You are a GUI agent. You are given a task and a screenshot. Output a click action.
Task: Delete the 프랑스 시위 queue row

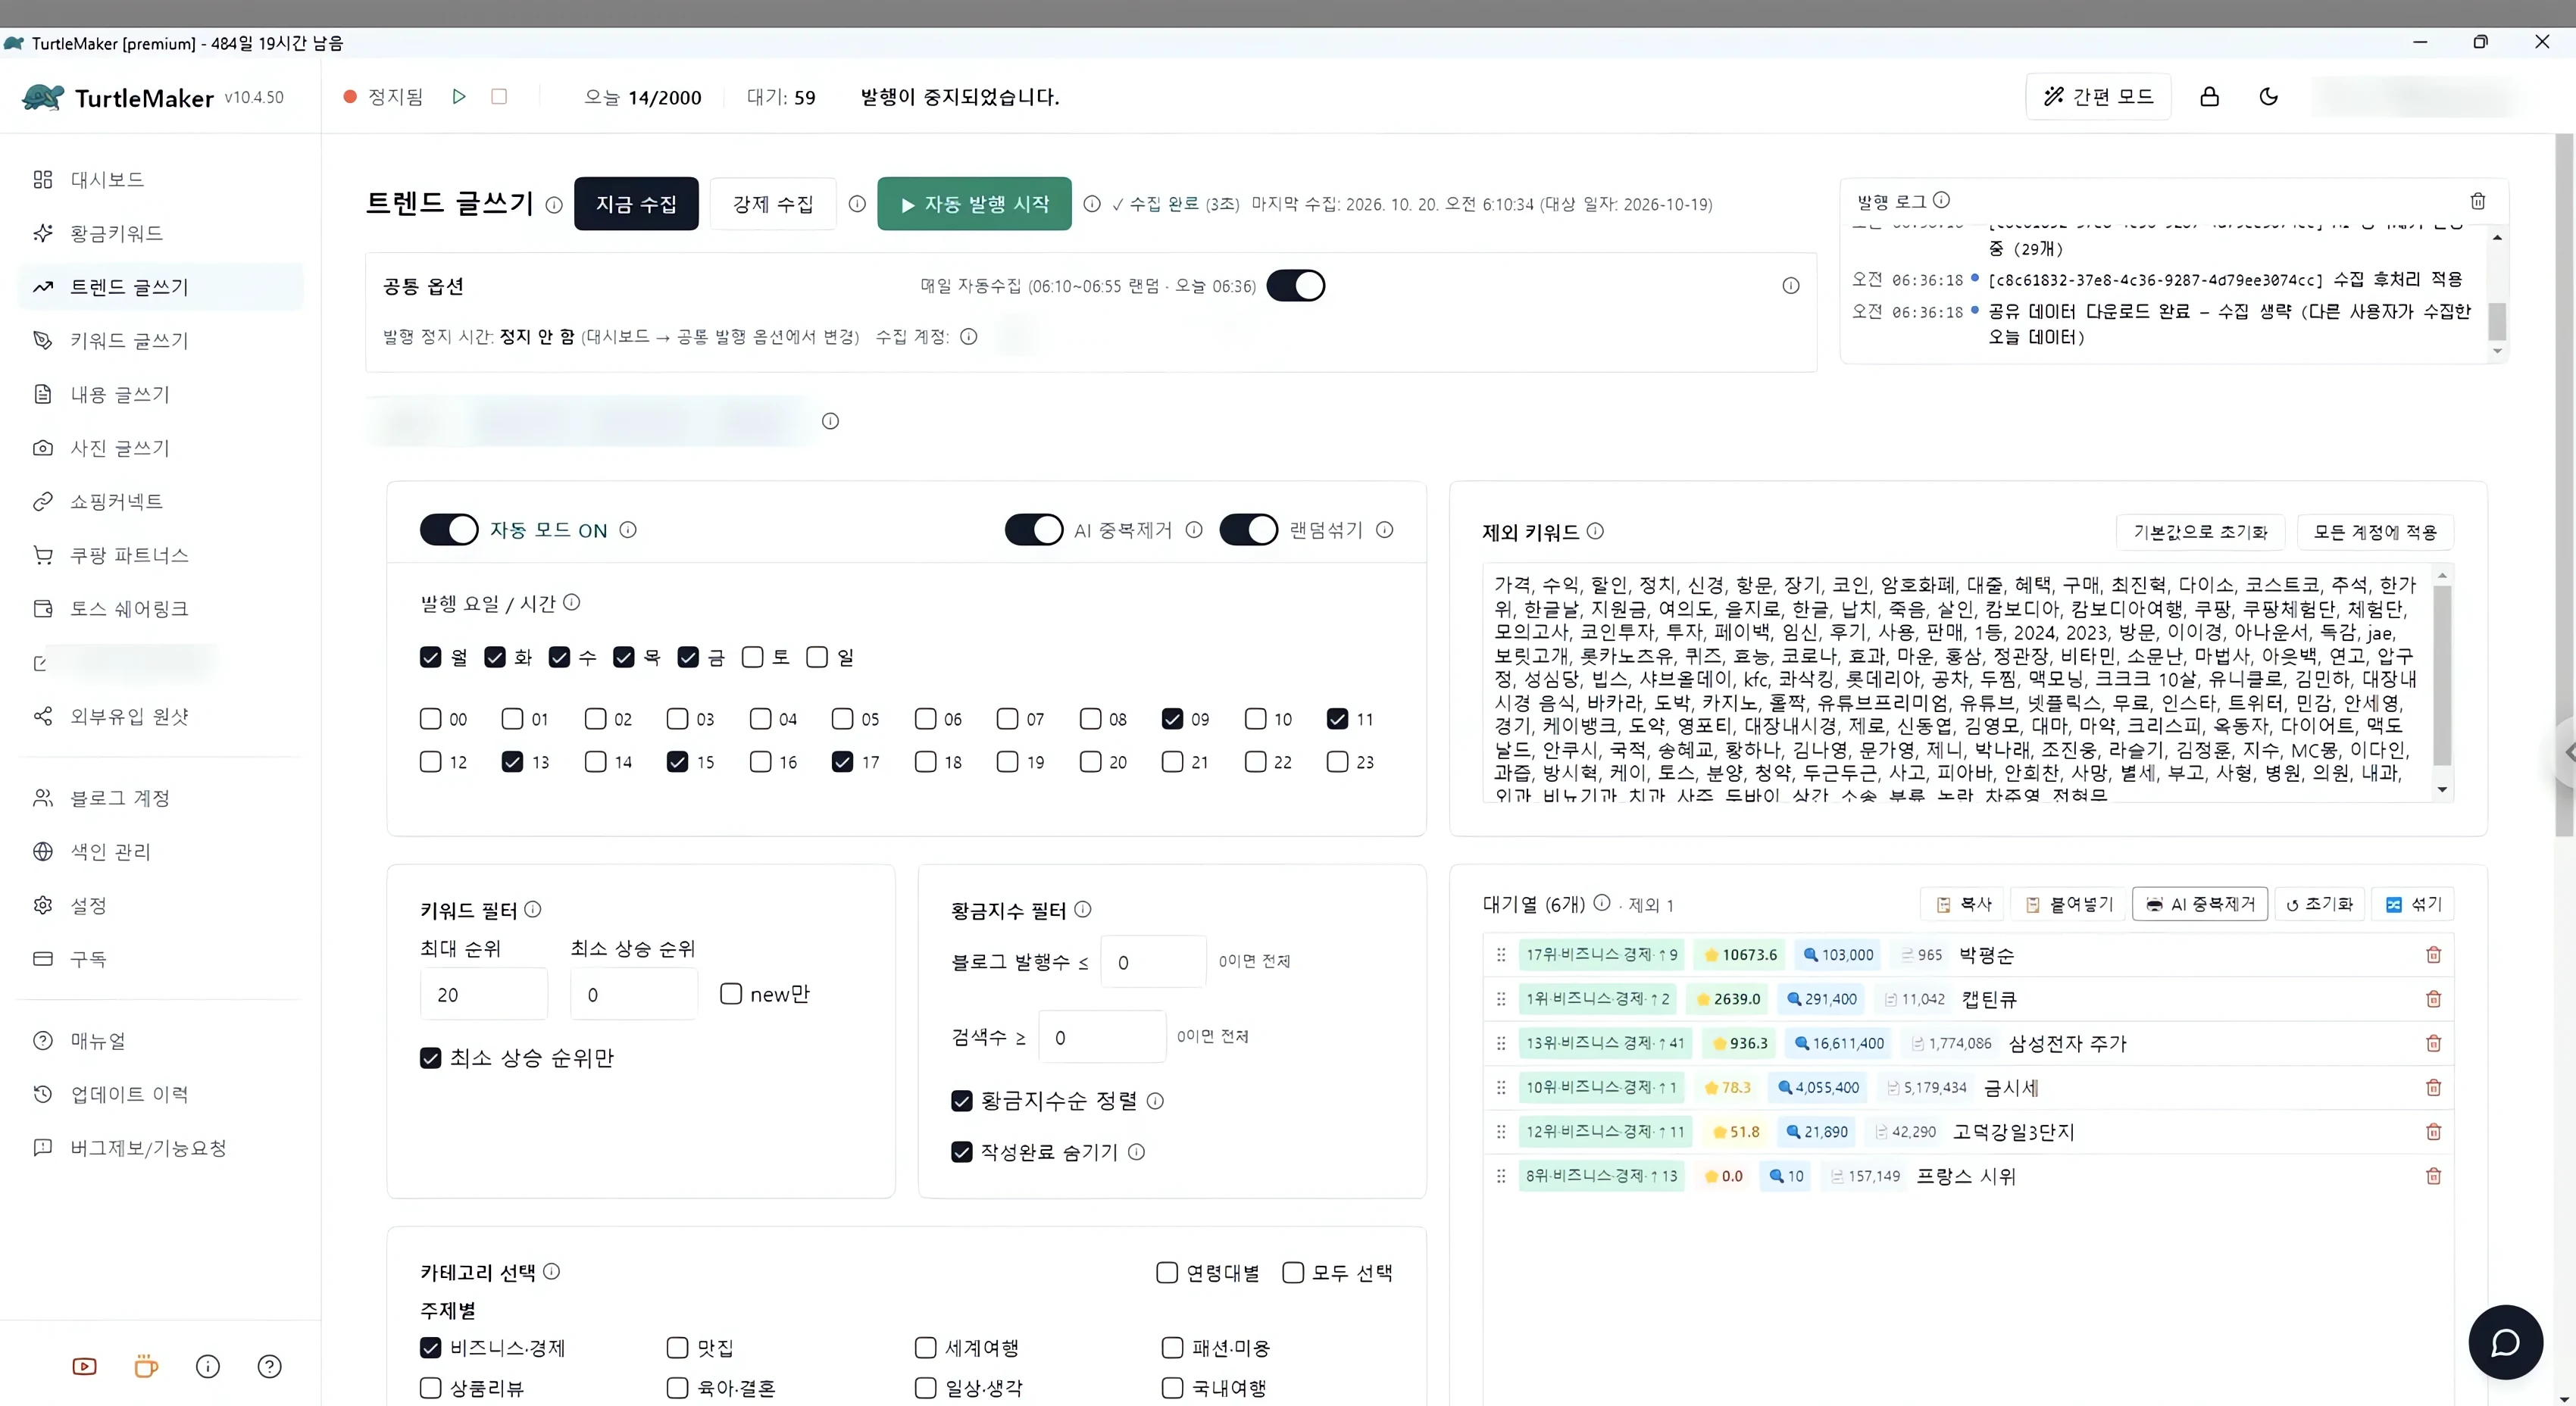[x=2434, y=1176]
